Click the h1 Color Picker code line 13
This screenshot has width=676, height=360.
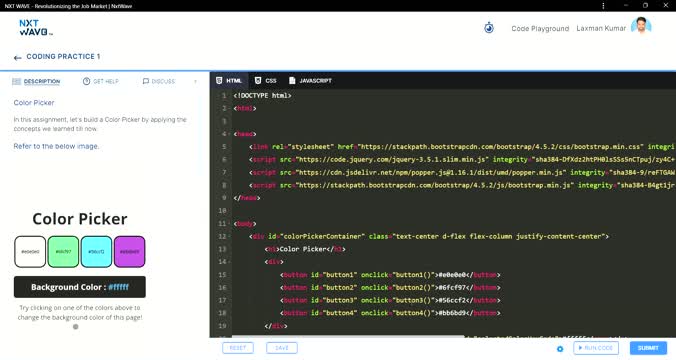(x=305, y=249)
